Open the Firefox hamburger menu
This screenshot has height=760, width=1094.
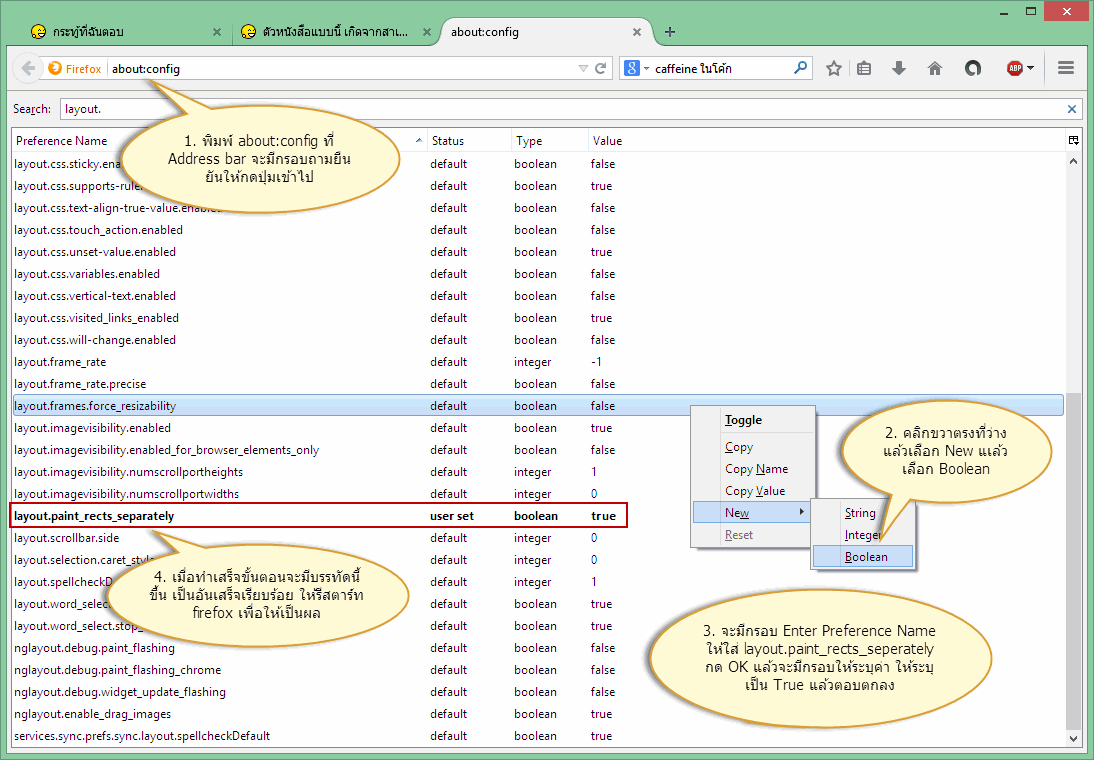click(x=1066, y=69)
